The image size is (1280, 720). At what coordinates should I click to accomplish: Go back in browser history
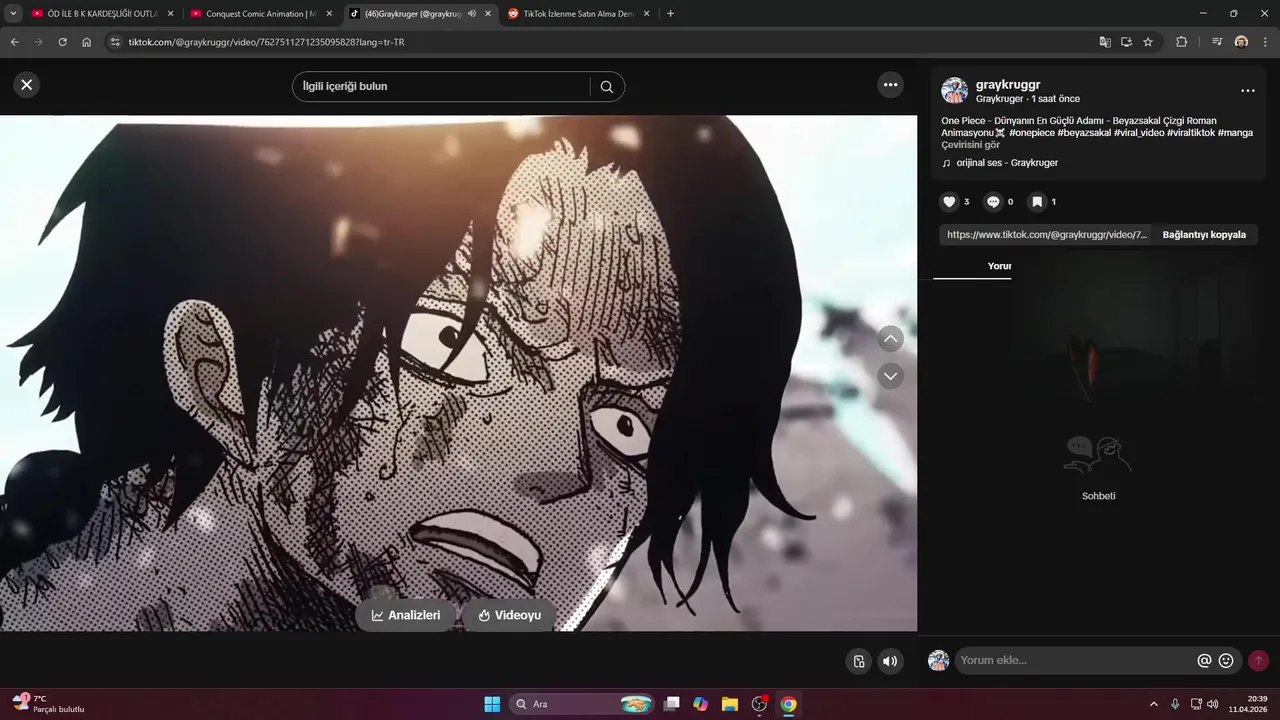pyautogui.click(x=14, y=42)
